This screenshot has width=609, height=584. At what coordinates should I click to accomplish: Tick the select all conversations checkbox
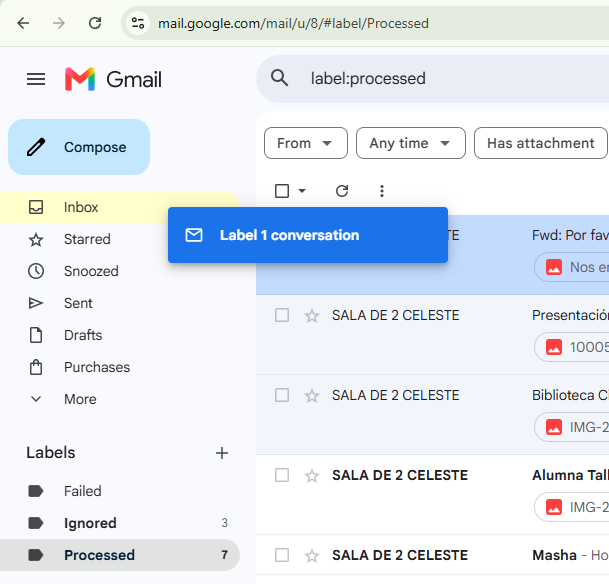point(282,191)
